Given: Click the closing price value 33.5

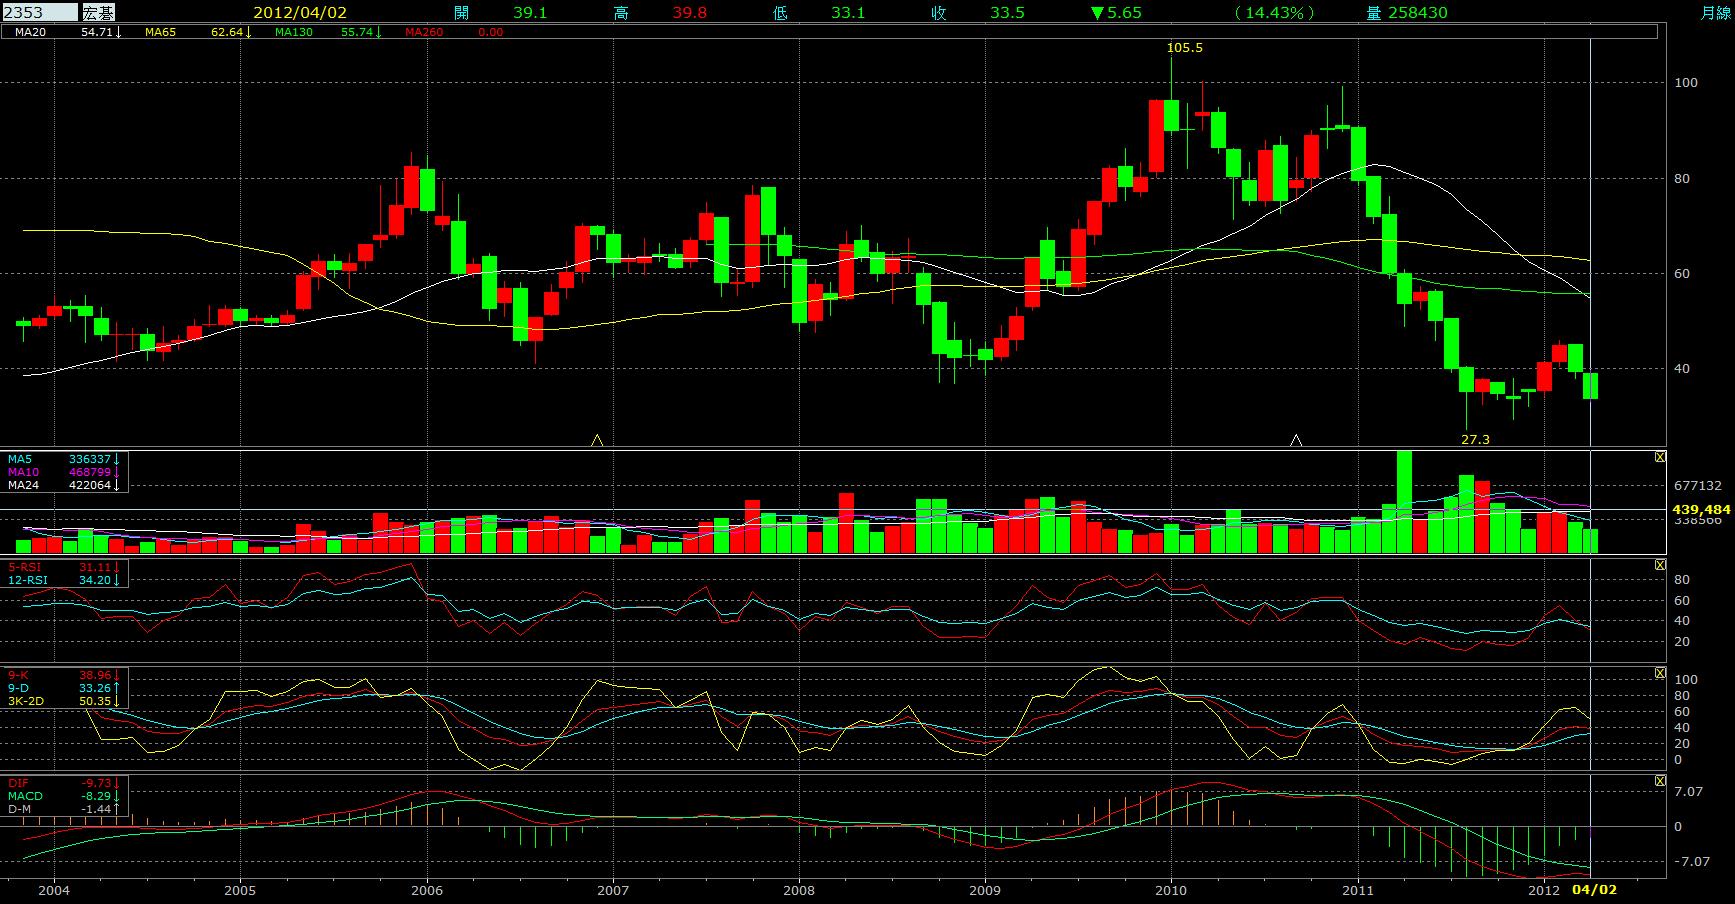Looking at the screenshot, I should tap(1007, 12).
